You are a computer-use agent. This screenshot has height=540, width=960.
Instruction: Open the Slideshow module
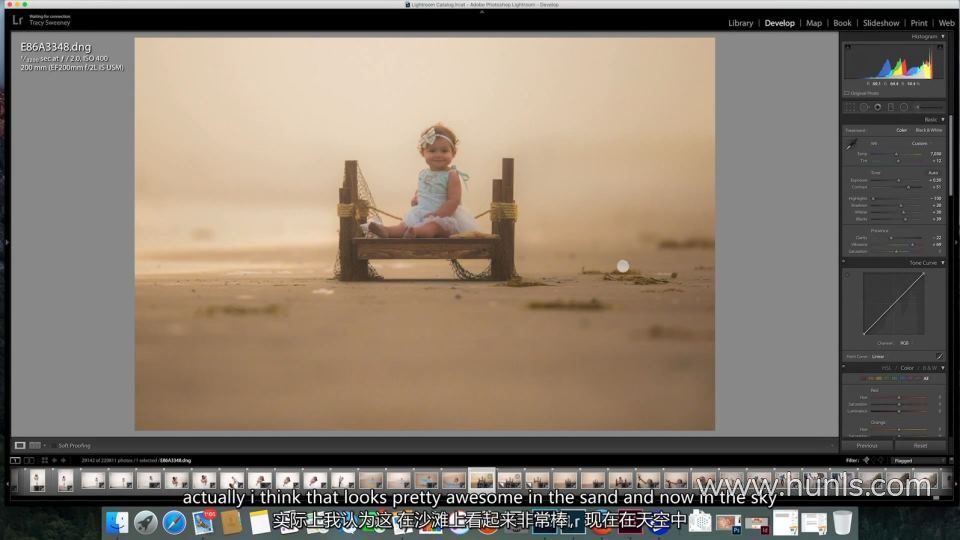tap(881, 23)
